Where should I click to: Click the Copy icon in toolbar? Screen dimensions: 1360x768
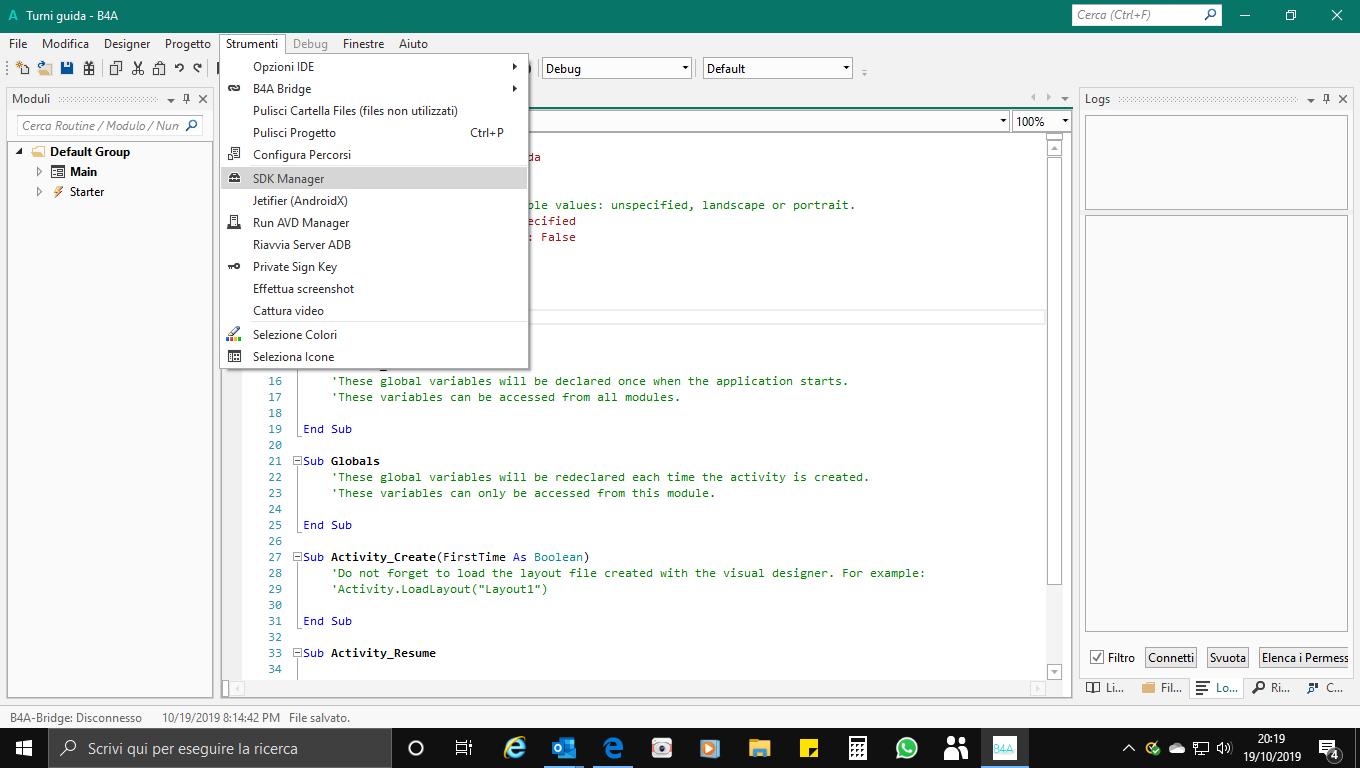pos(115,69)
